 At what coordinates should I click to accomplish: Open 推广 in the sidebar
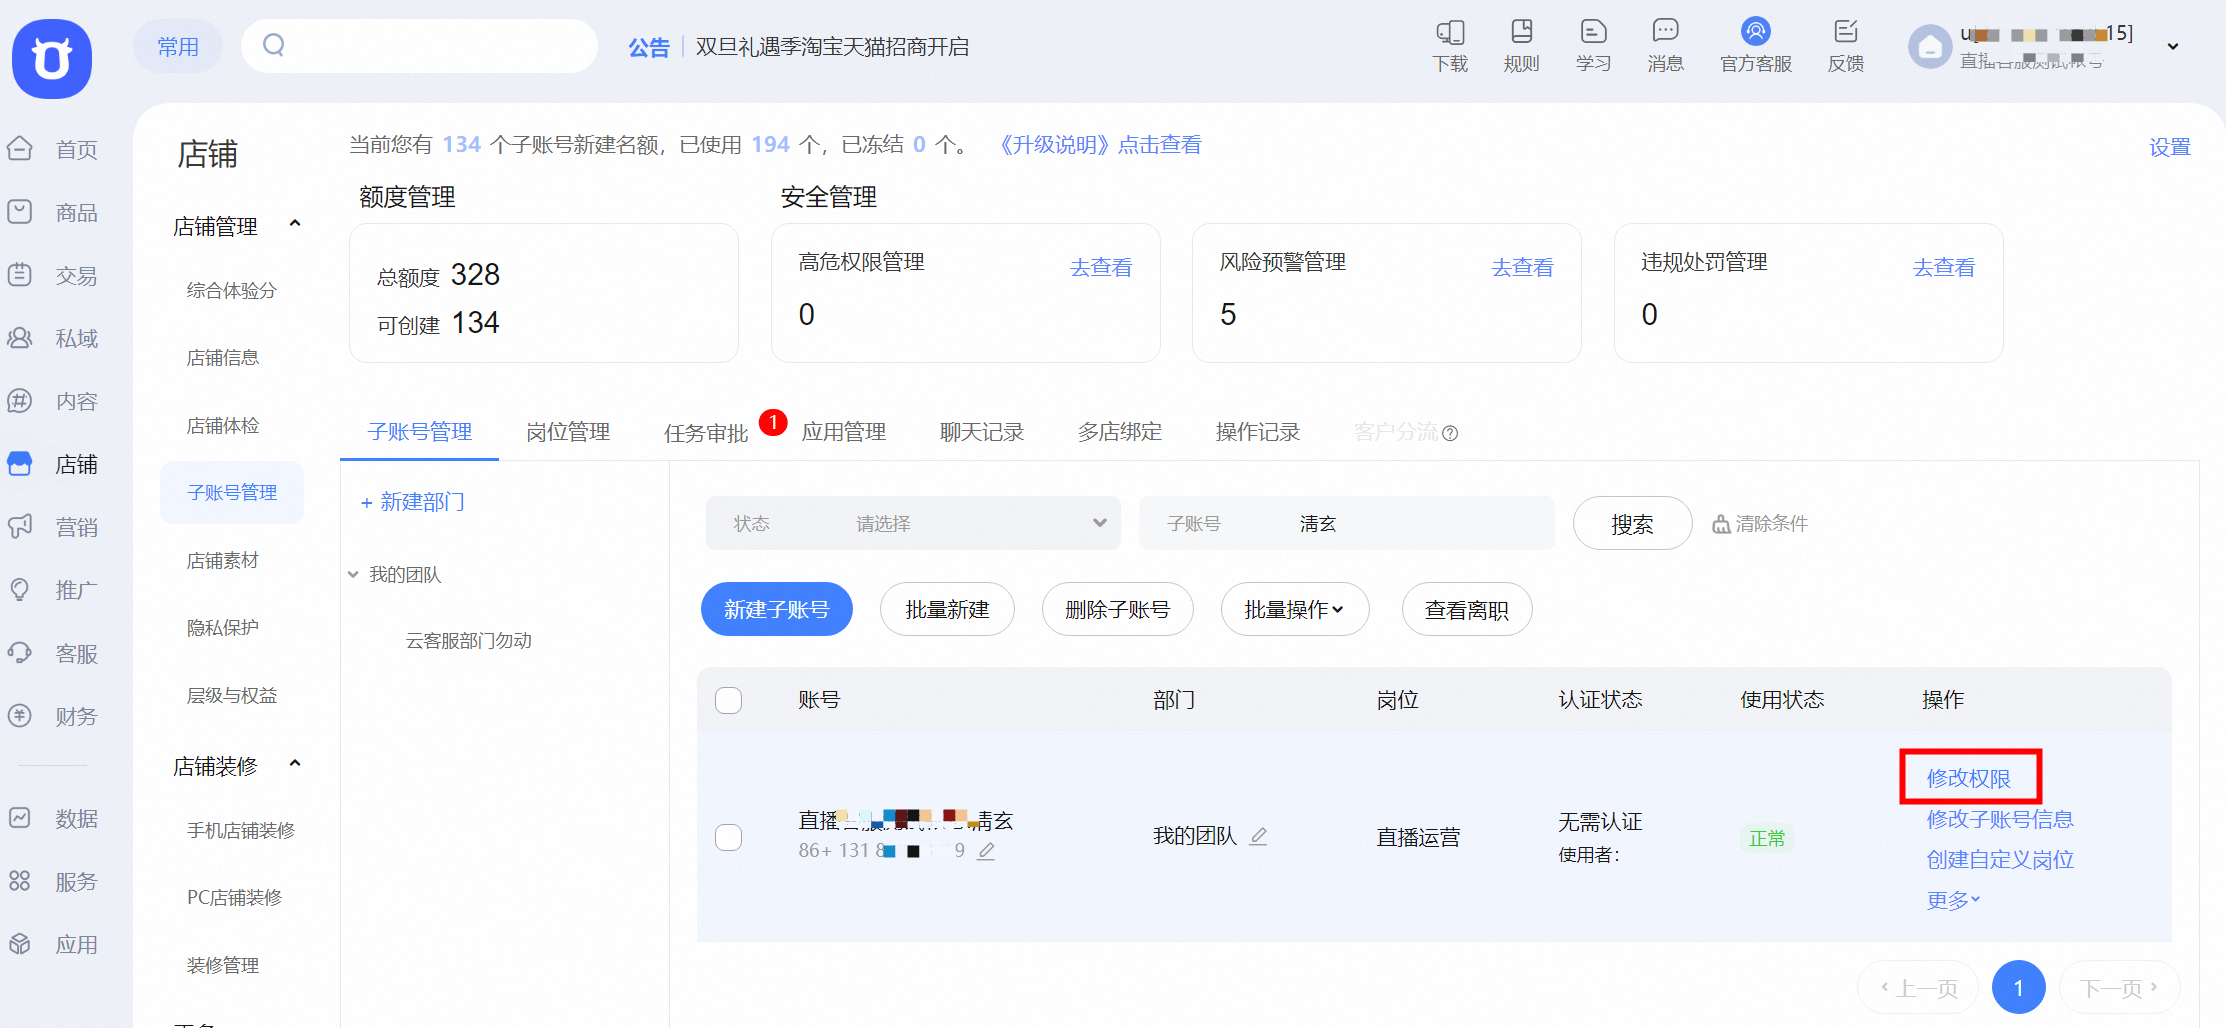[52, 591]
